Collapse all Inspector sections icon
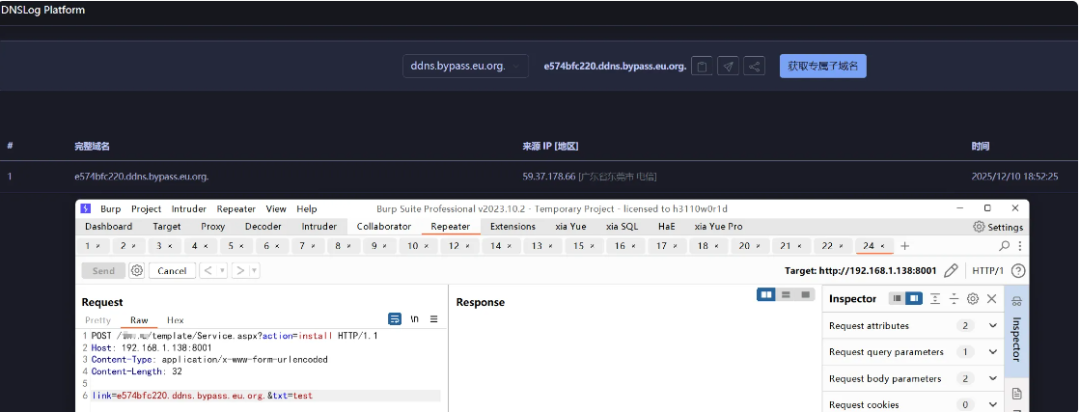 [954, 298]
